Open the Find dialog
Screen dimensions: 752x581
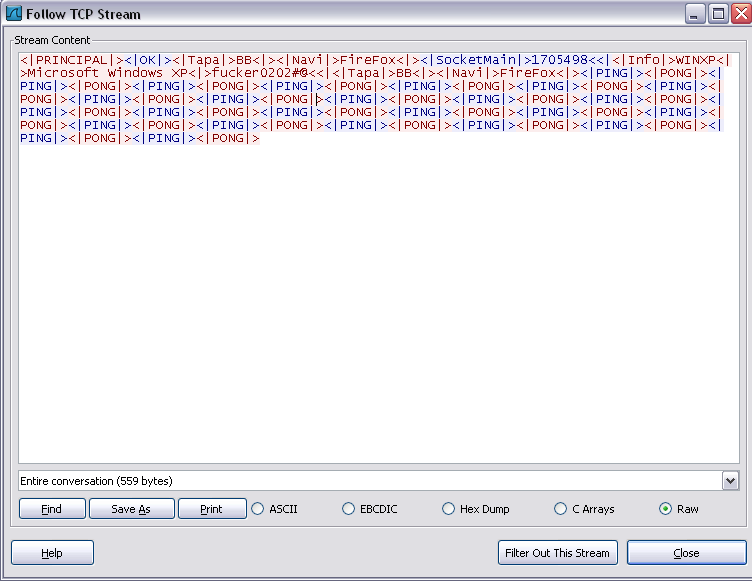click(x=52, y=509)
